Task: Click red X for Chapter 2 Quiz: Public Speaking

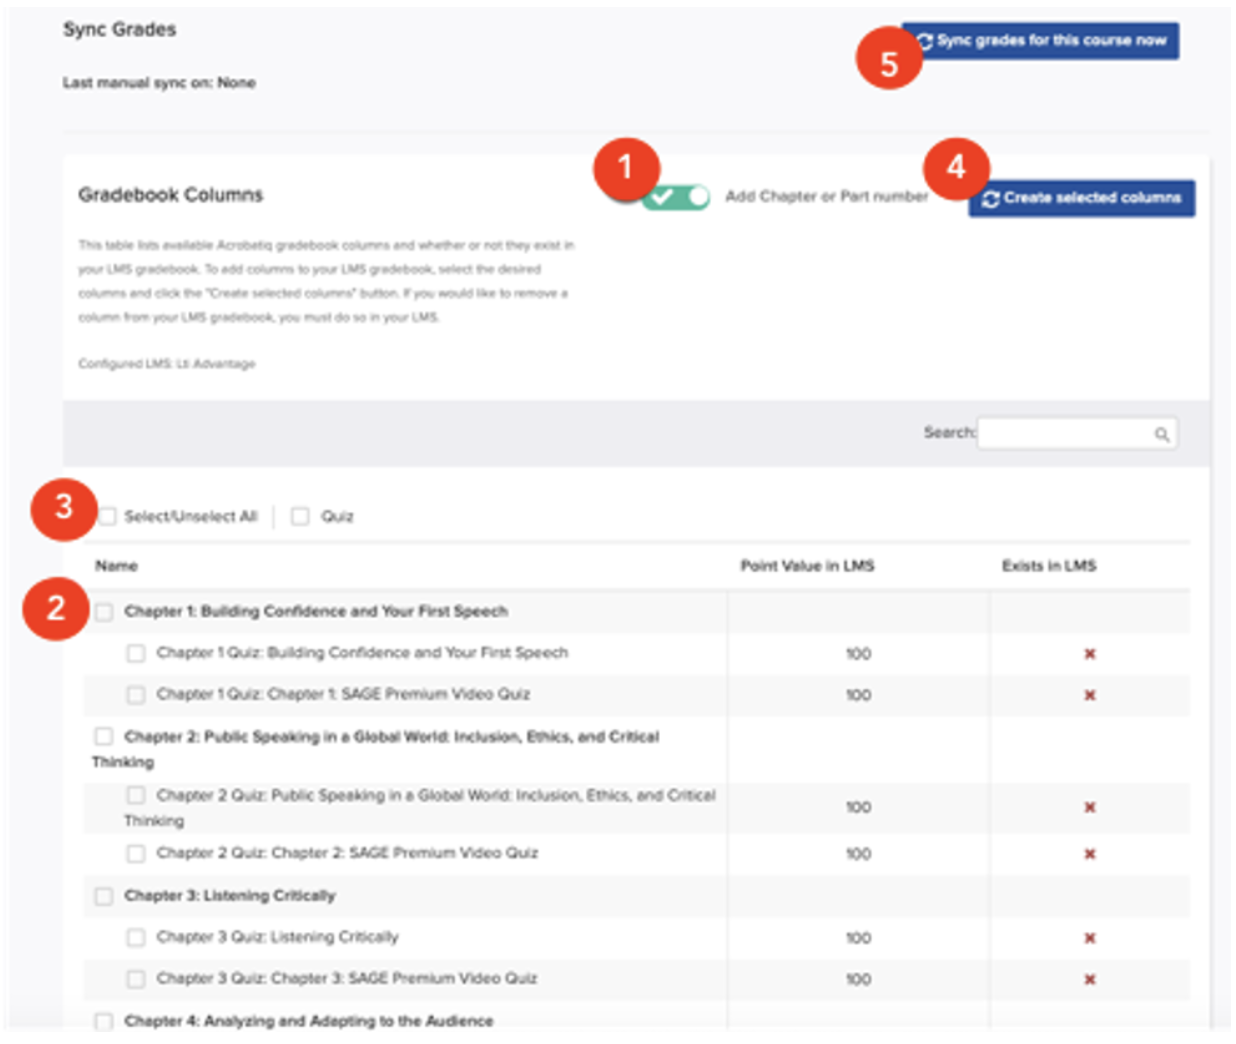Action: [1089, 807]
